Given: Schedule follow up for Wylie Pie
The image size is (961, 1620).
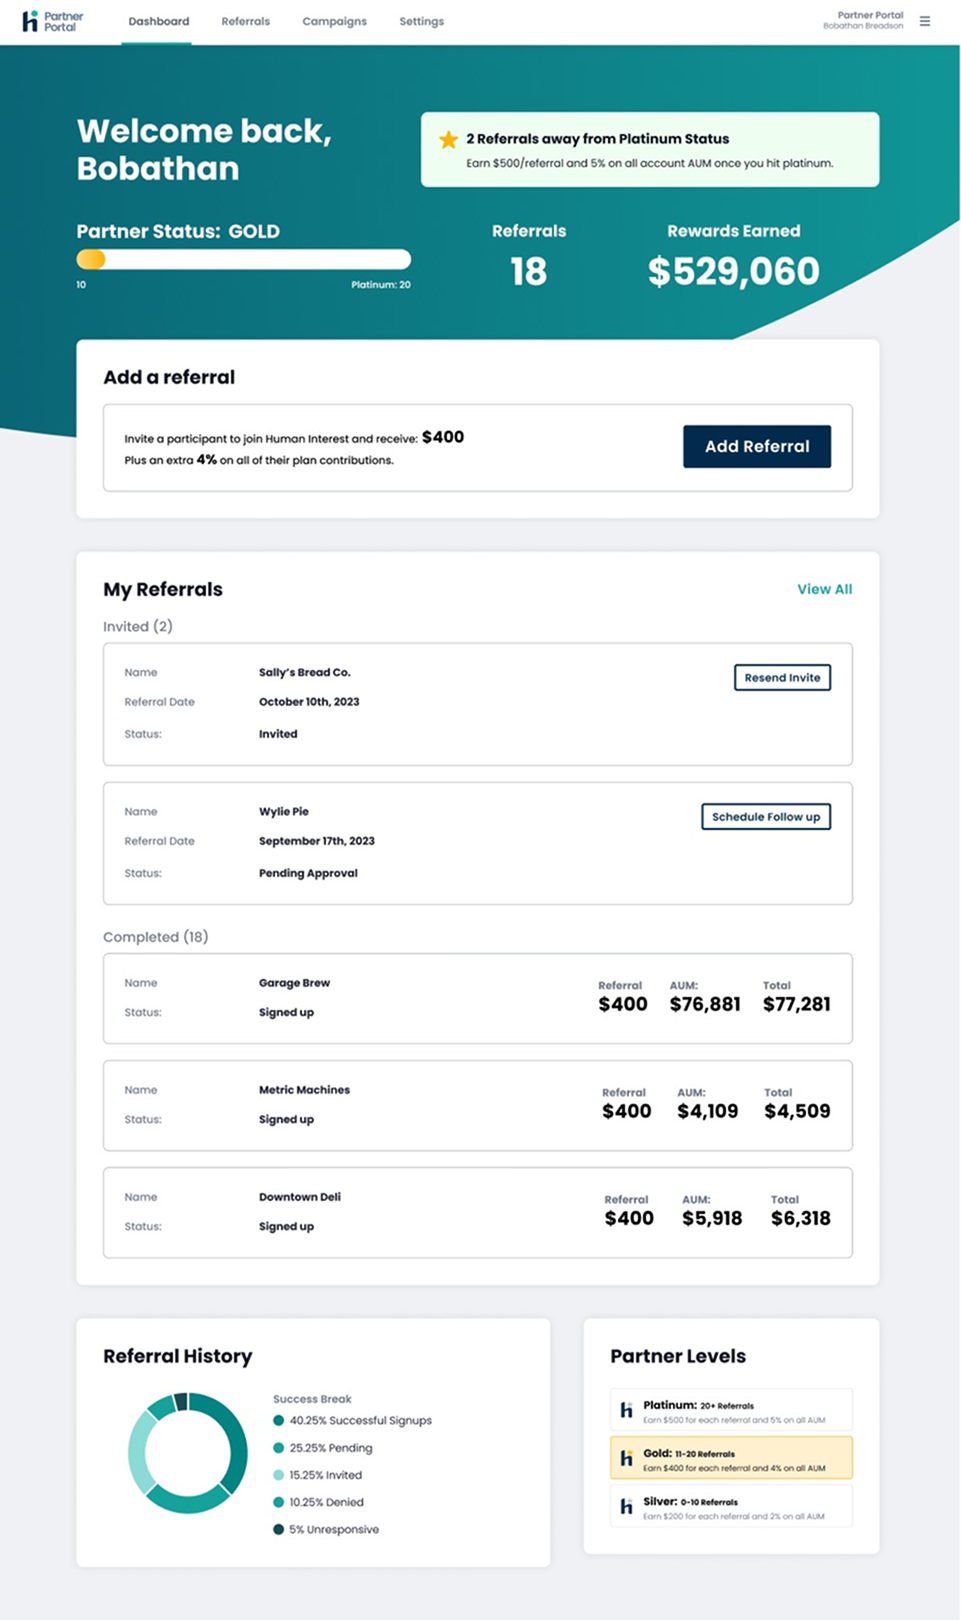Looking at the screenshot, I should [766, 817].
